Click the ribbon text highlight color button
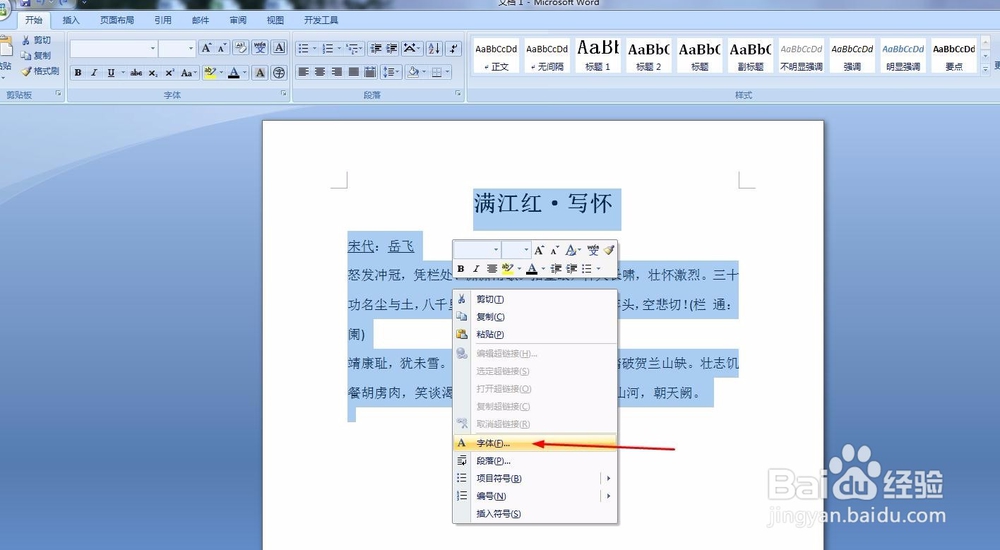The image size is (1000, 550). point(209,73)
